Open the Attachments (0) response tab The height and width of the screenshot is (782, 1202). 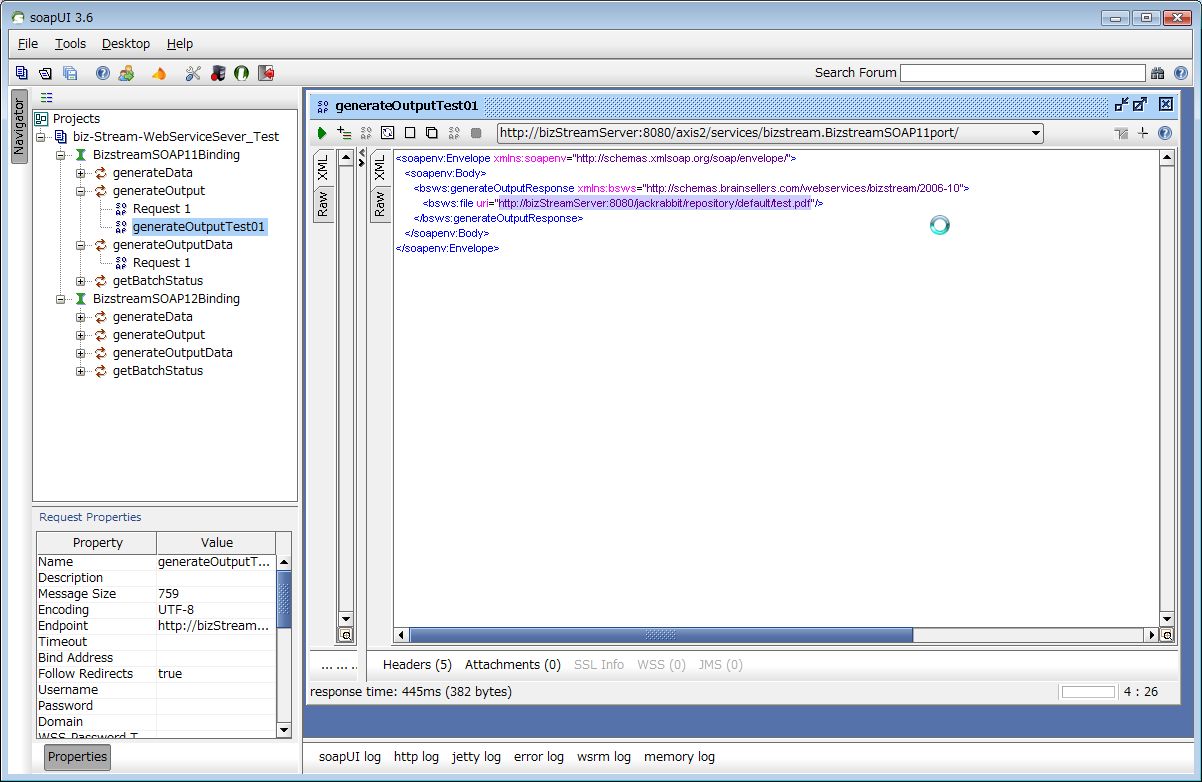513,665
